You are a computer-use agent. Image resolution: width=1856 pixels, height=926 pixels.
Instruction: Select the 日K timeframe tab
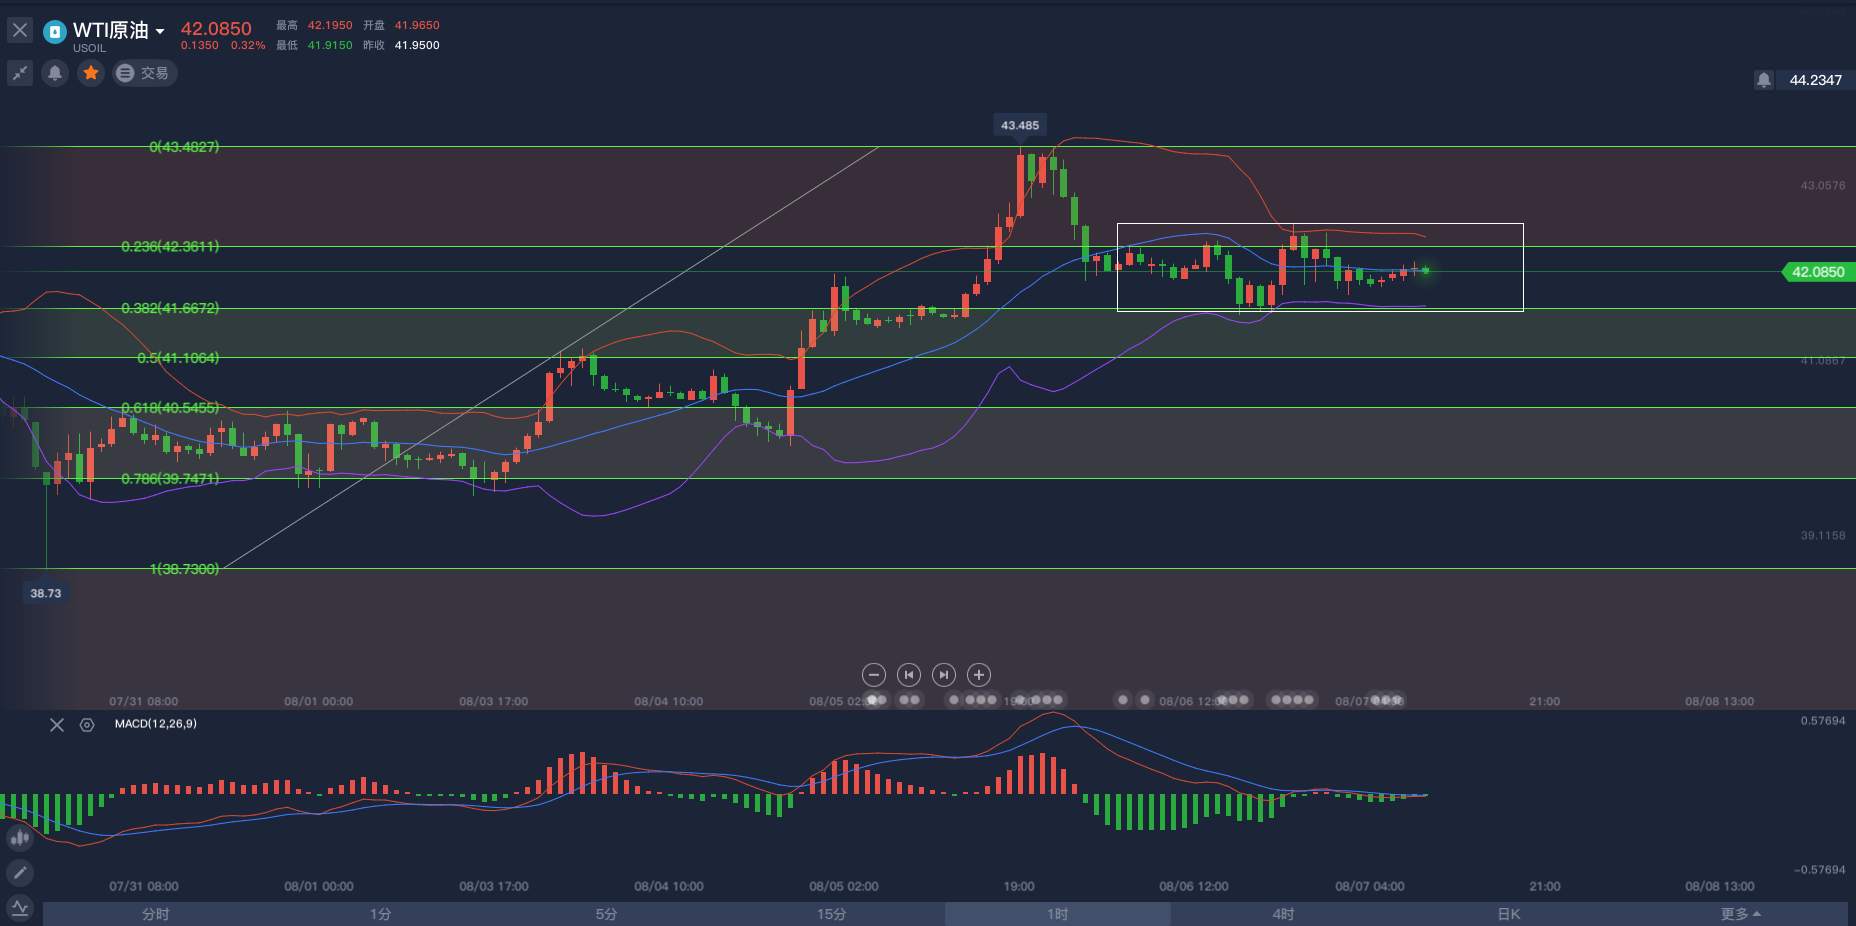(1509, 914)
